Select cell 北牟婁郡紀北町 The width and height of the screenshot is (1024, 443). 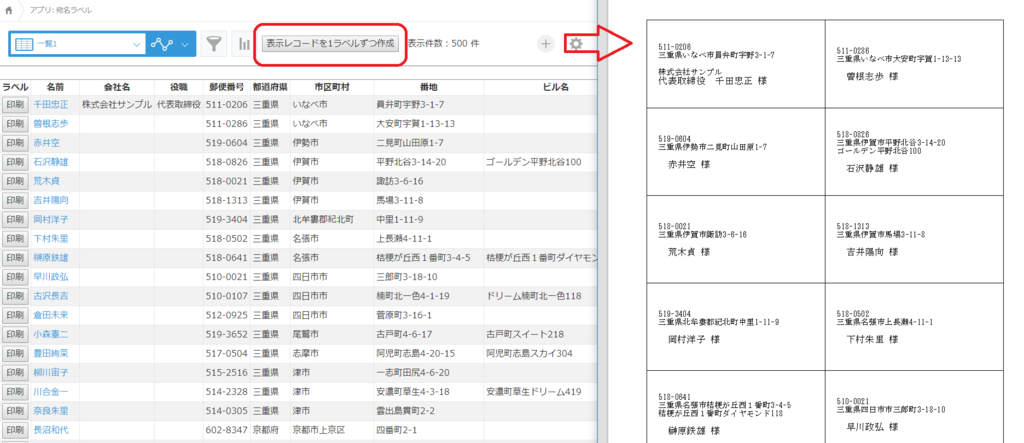pos(323,220)
